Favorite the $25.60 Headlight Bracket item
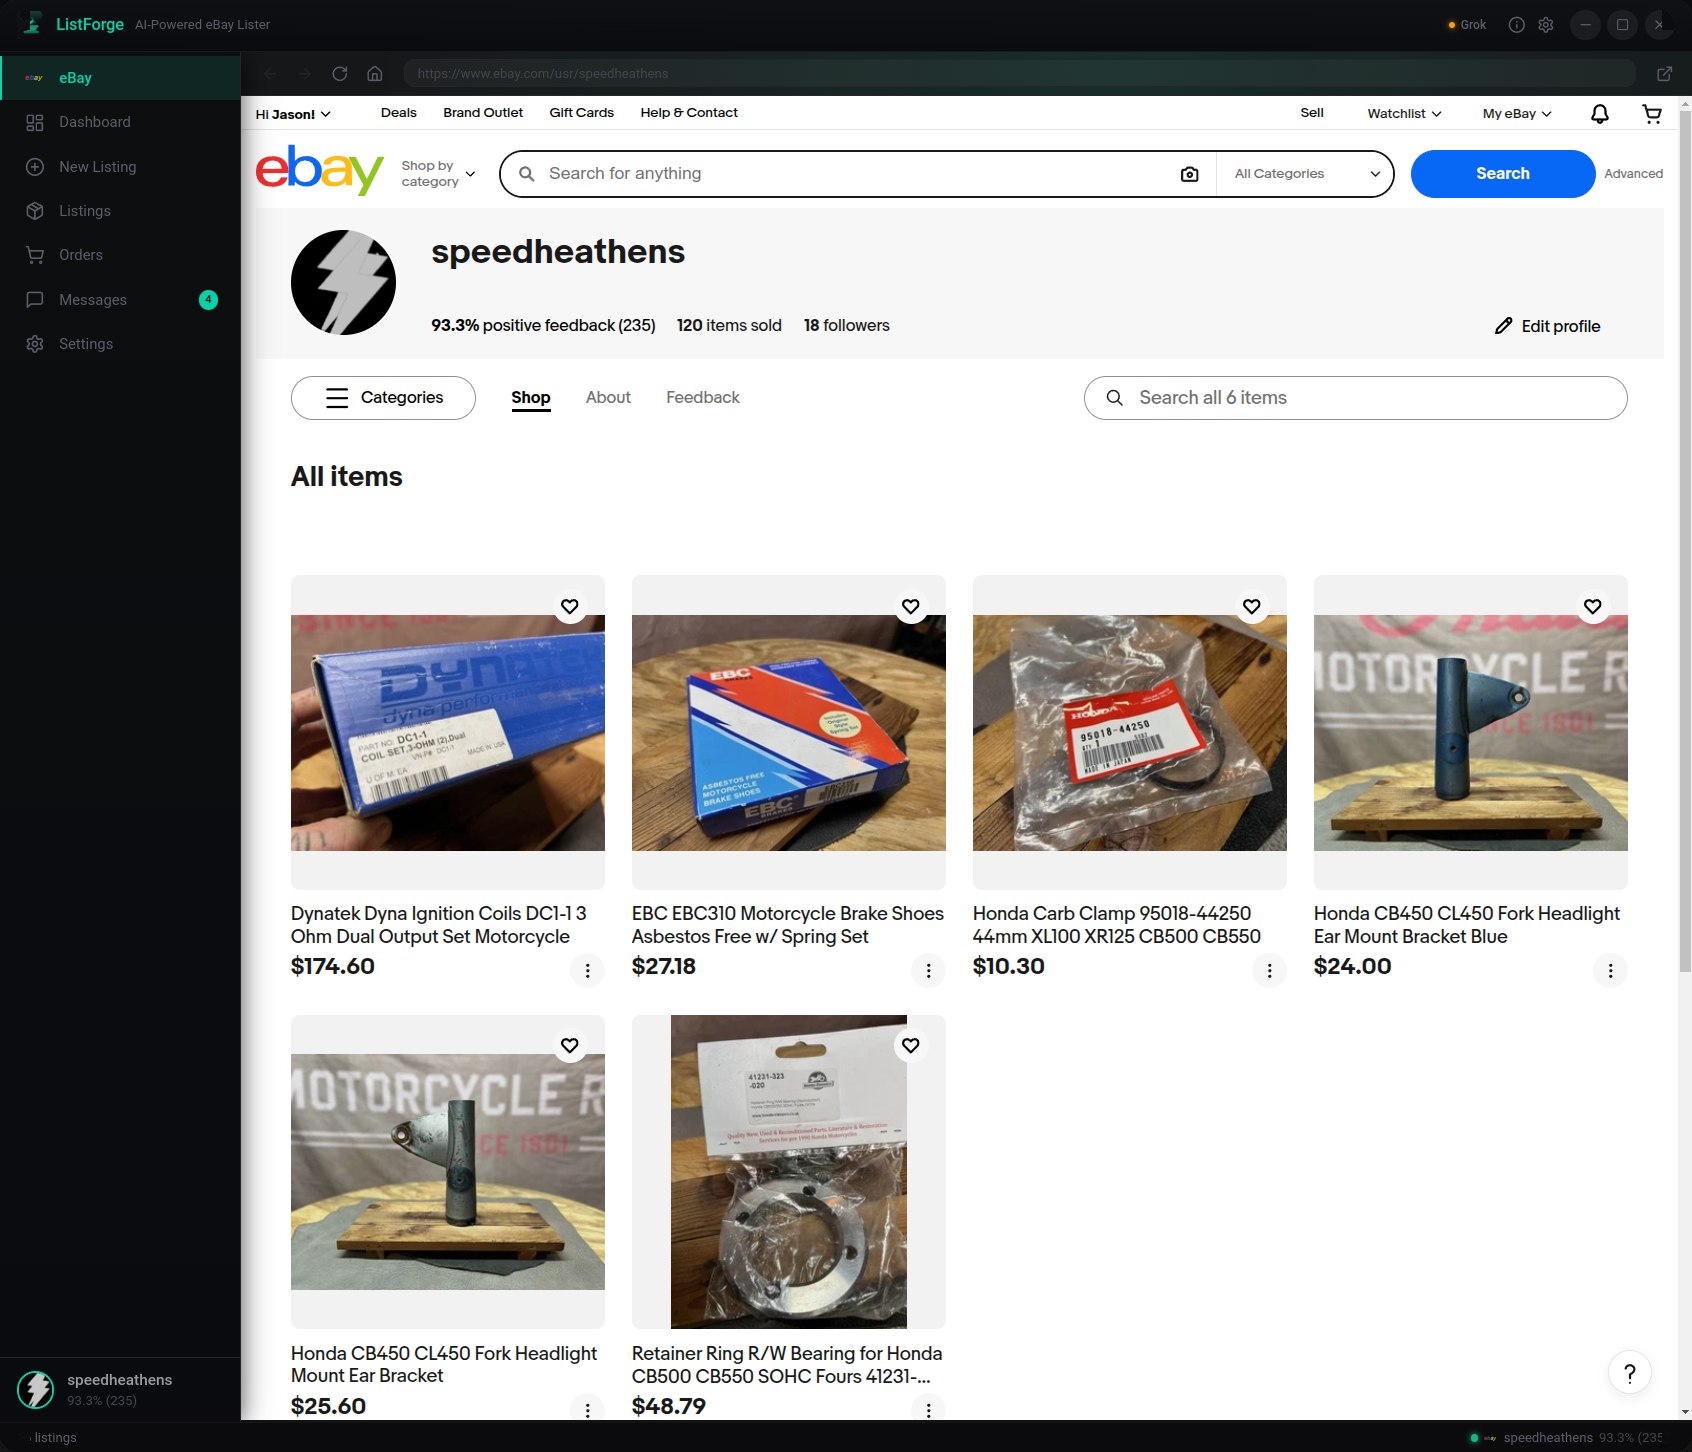This screenshot has height=1452, width=1692. (x=570, y=1045)
